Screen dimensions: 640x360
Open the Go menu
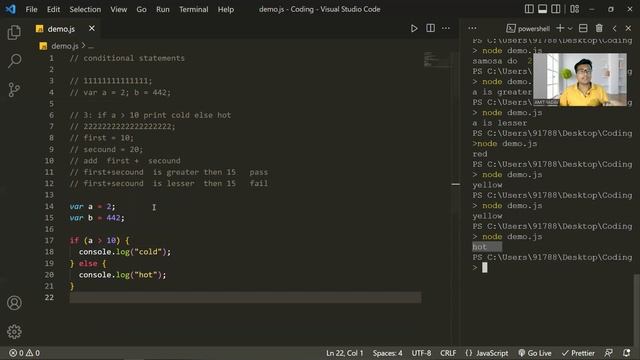(141, 9)
